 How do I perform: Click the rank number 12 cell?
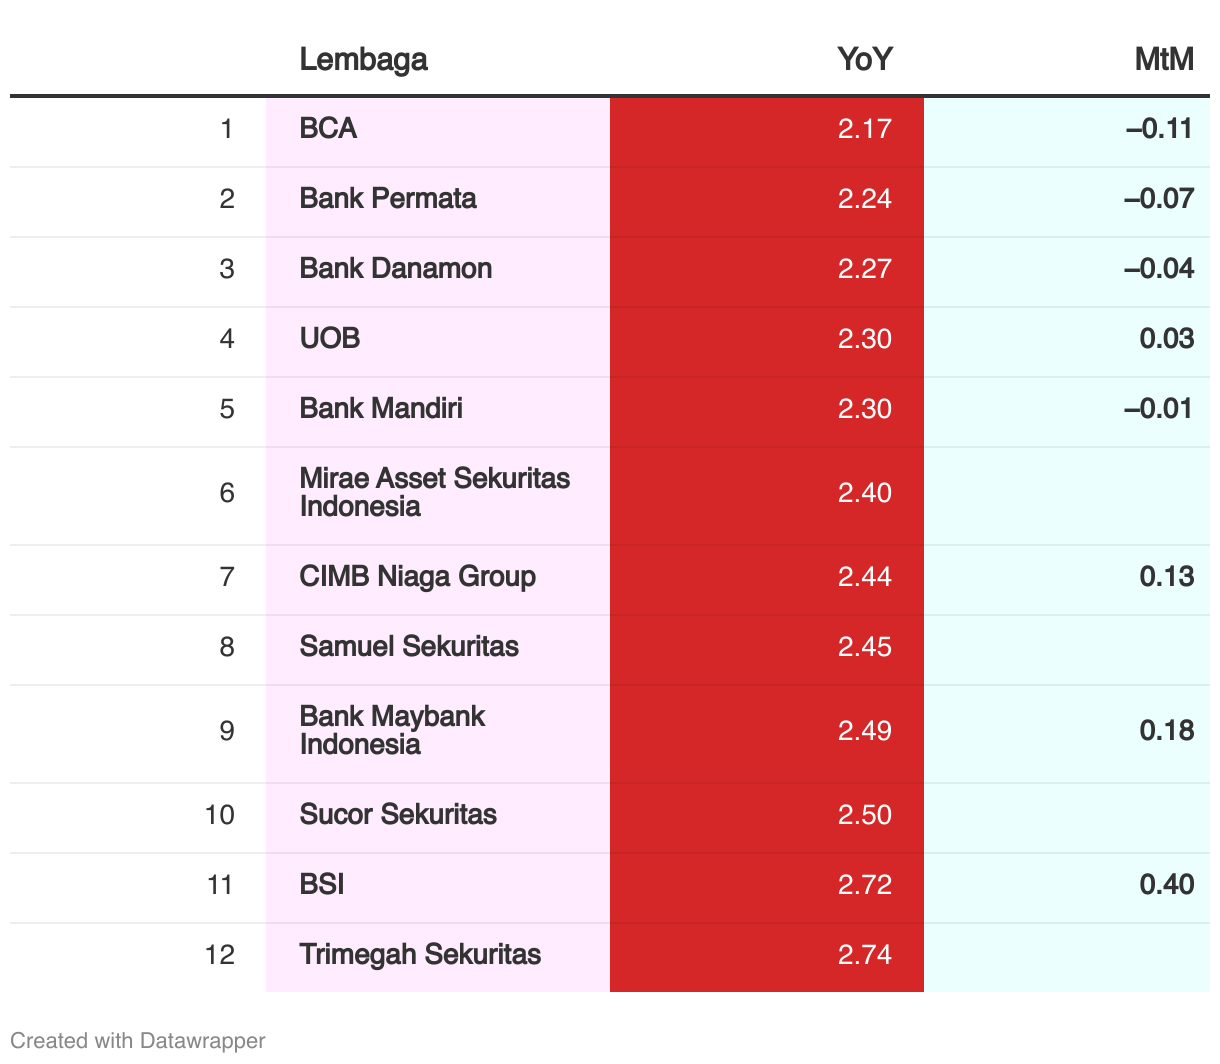point(220,955)
